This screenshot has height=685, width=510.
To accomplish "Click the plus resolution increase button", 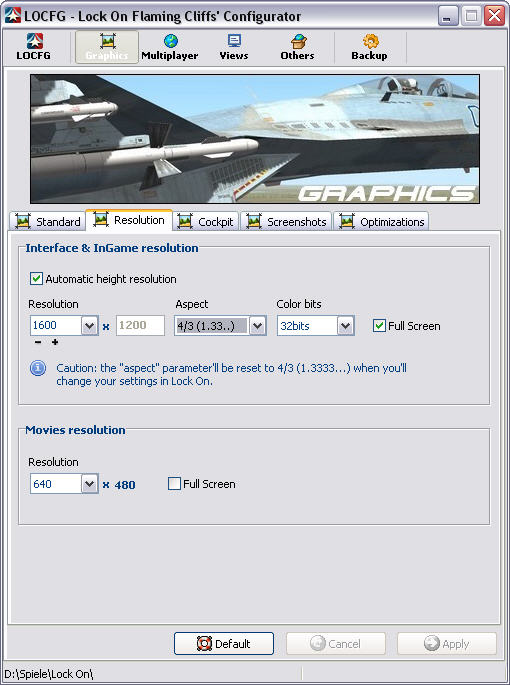I will [x=55, y=342].
